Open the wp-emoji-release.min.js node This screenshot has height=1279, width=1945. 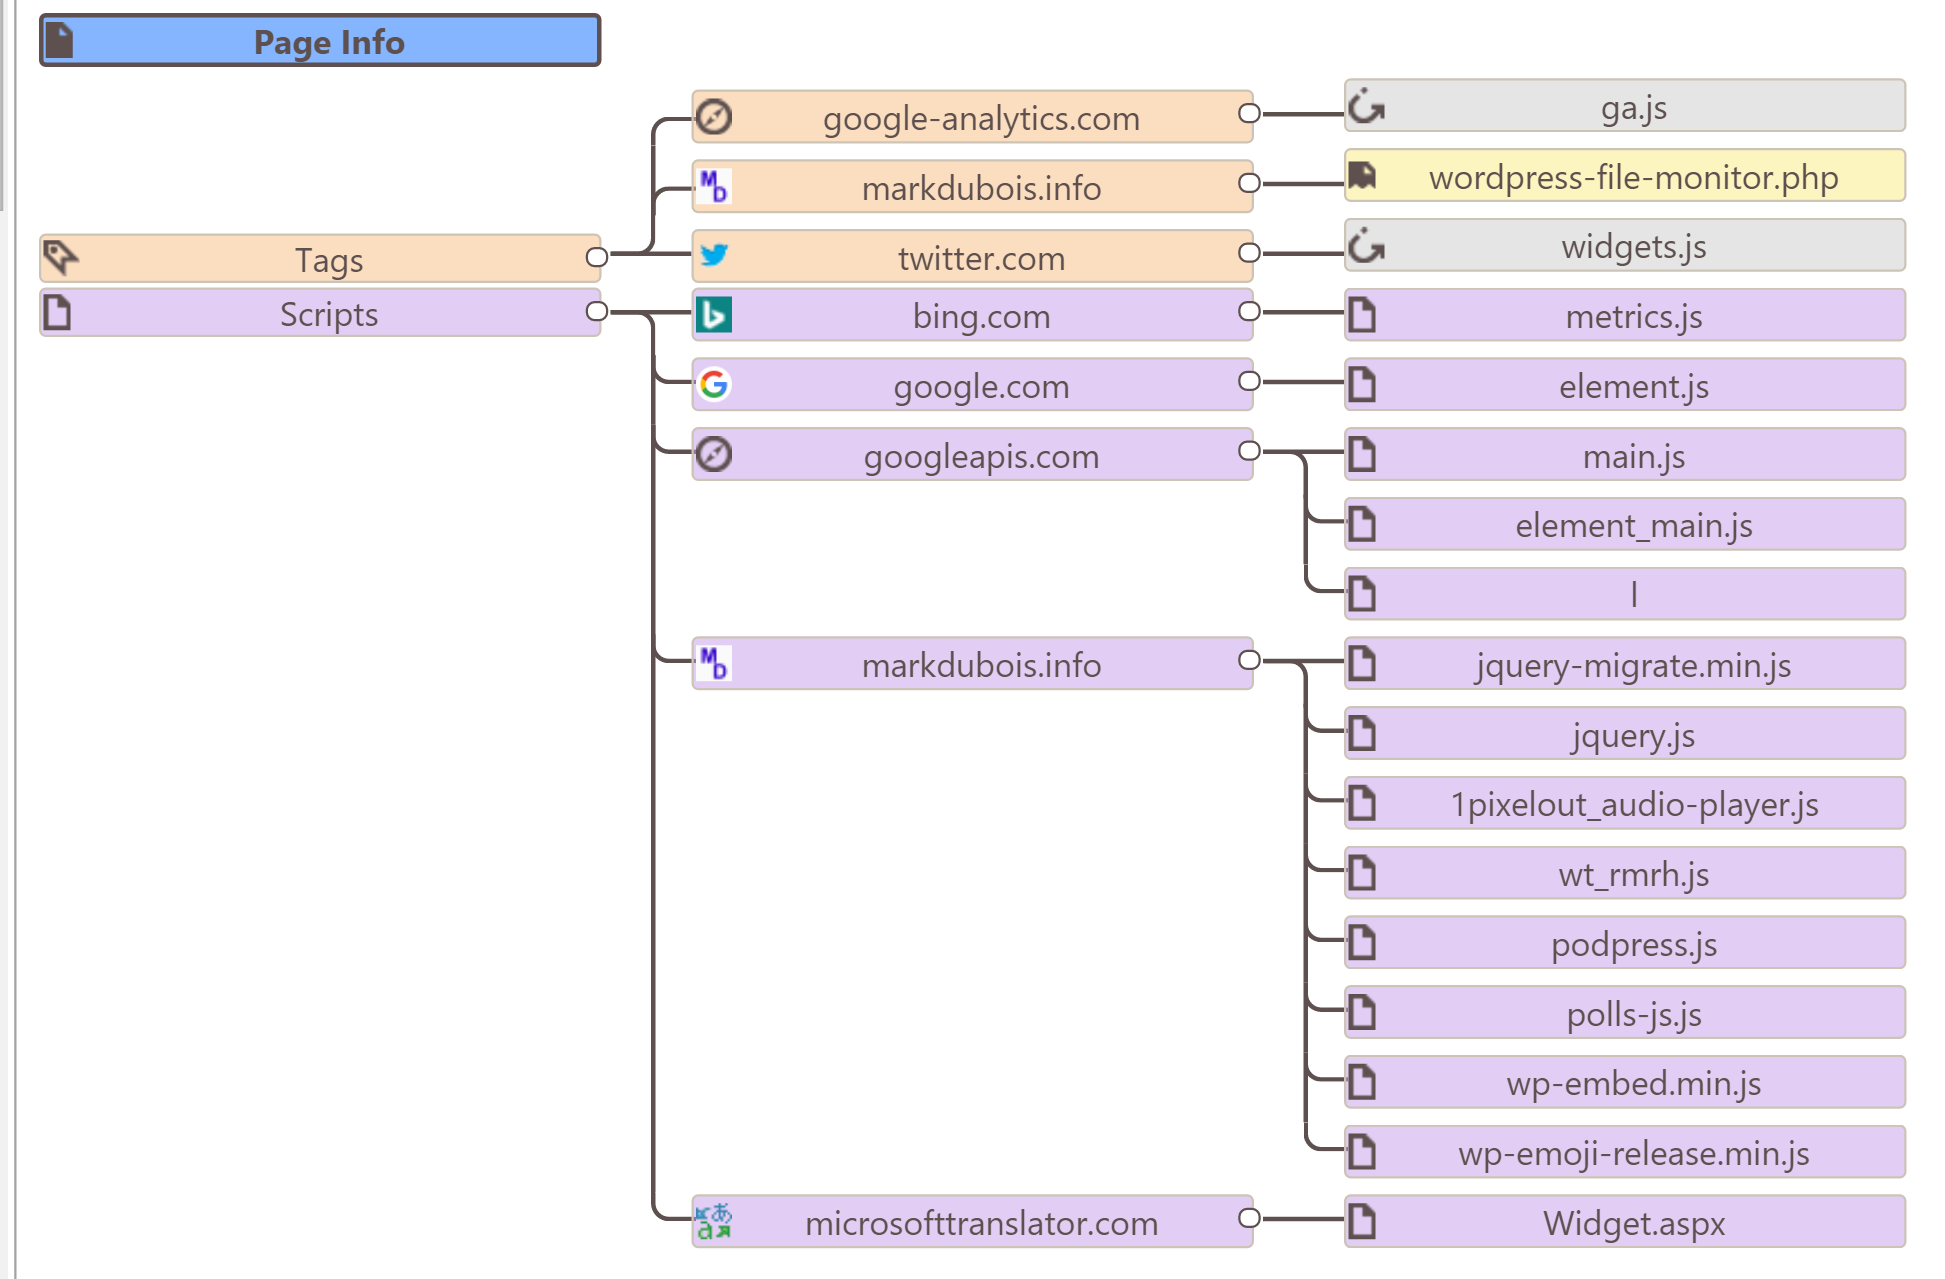[1625, 1152]
